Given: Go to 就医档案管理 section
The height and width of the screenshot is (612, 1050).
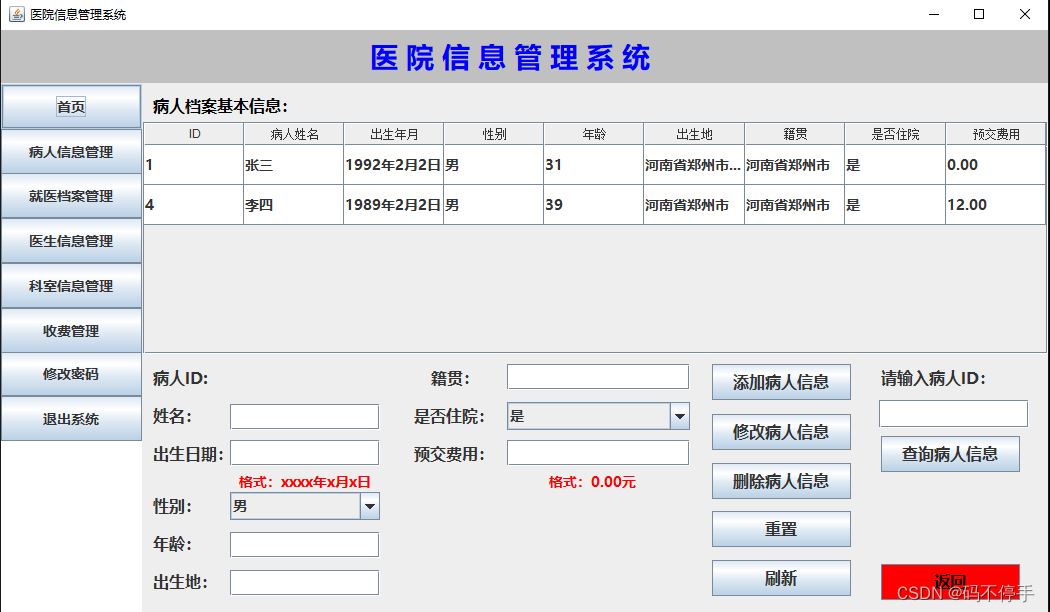Looking at the screenshot, I should click(71, 196).
